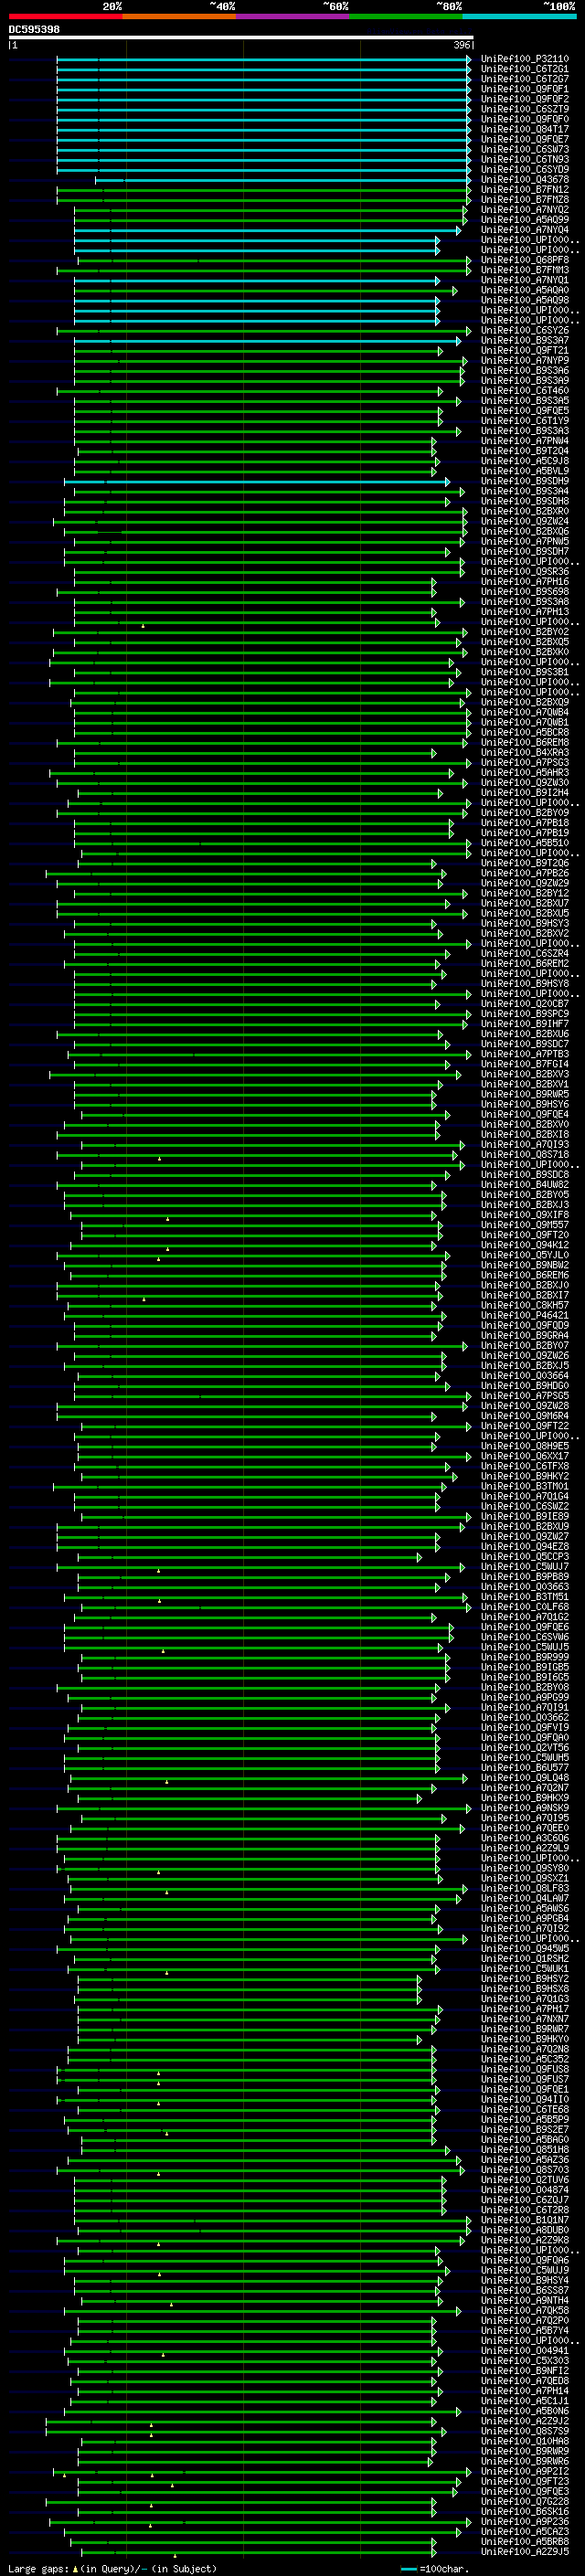Select the UniRef100_Q9FVI9 label
Viewport: 585px width, 2576px height.
point(524,1727)
